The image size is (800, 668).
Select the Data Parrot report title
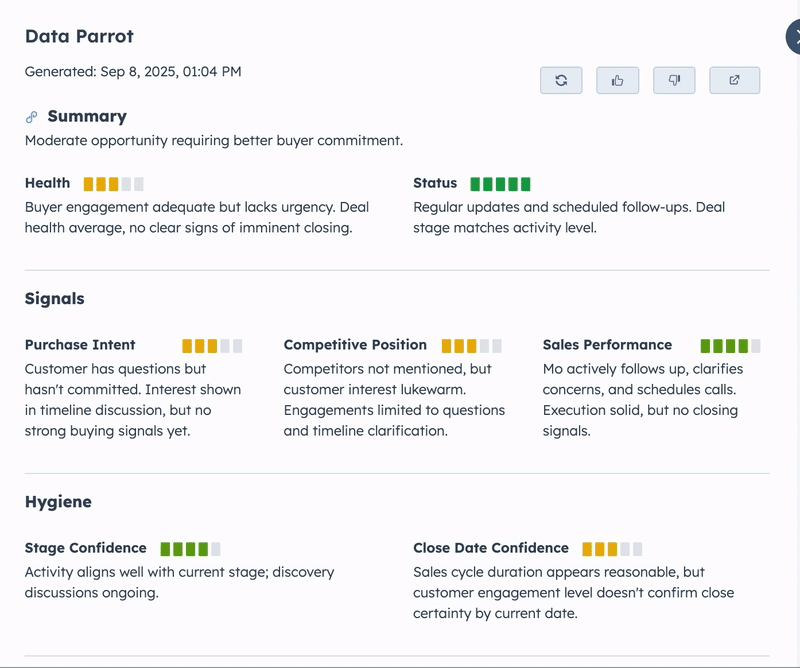[x=80, y=36]
